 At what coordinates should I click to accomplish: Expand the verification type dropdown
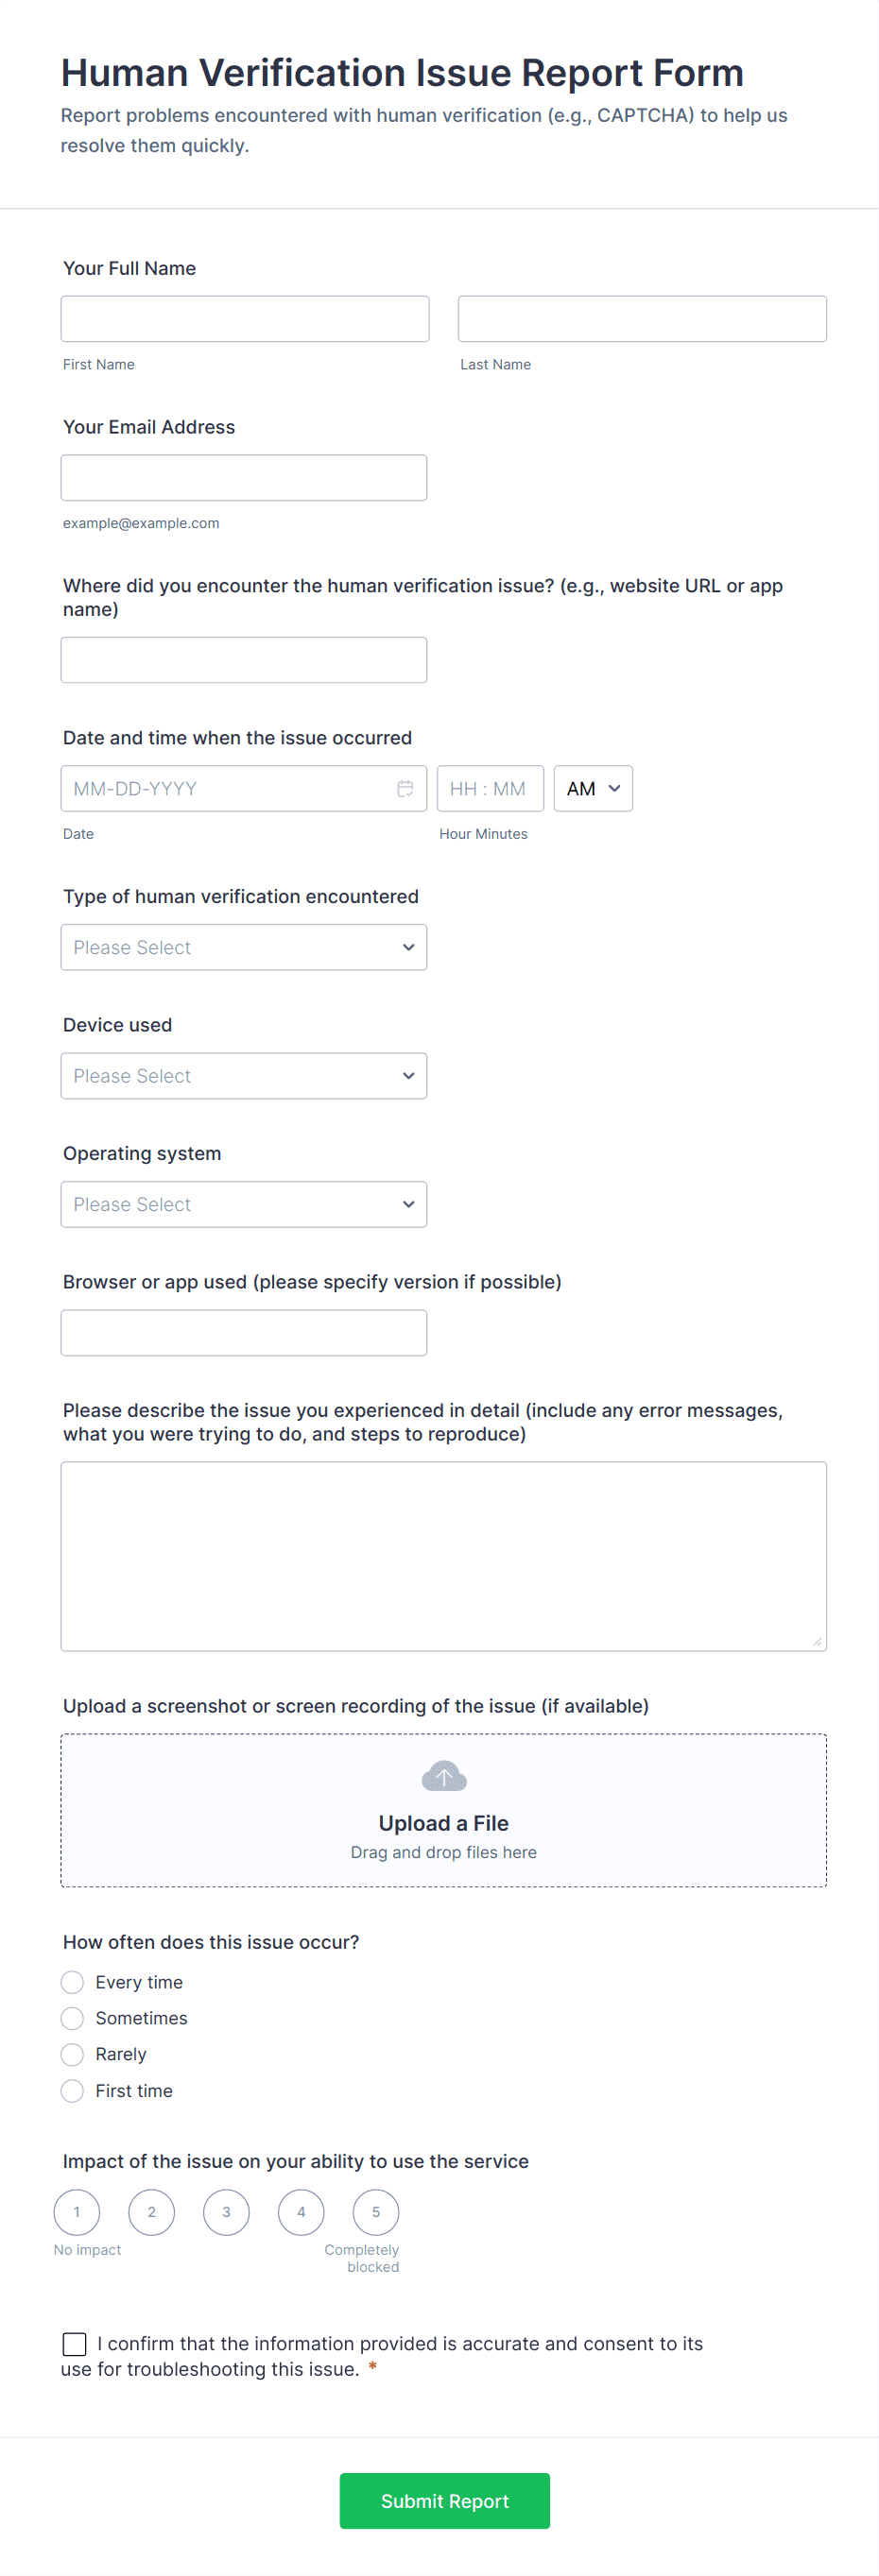click(x=244, y=947)
